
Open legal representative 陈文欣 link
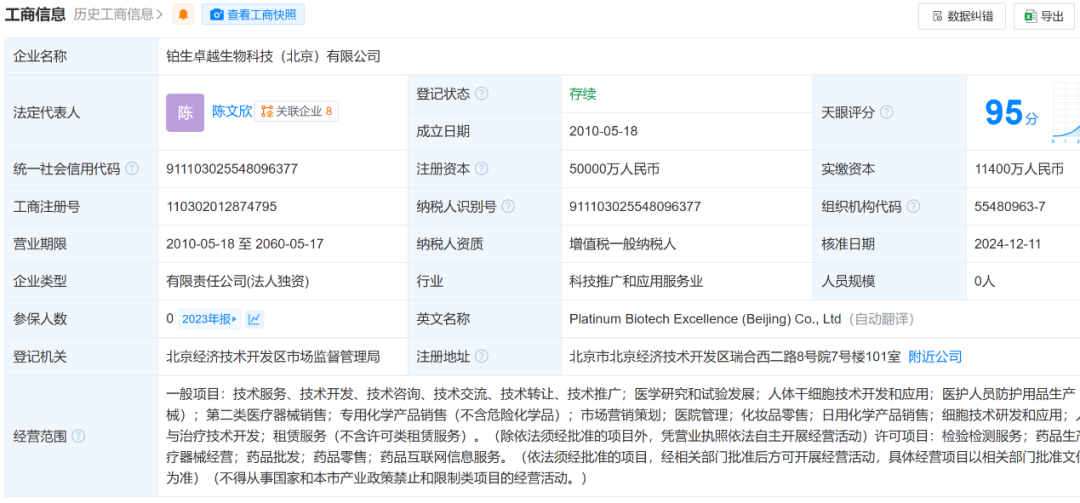click(232, 112)
